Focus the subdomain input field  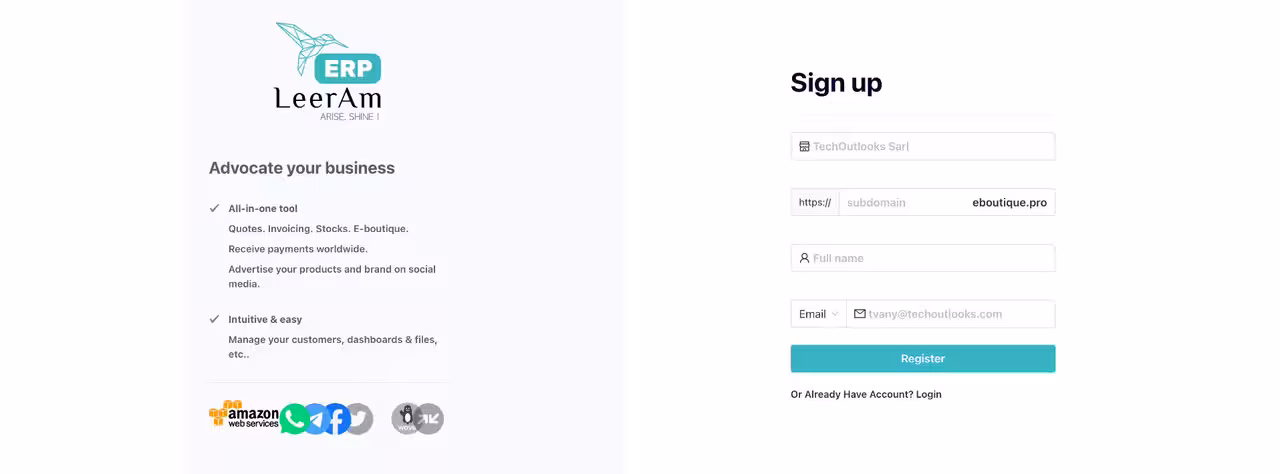pos(905,202)
